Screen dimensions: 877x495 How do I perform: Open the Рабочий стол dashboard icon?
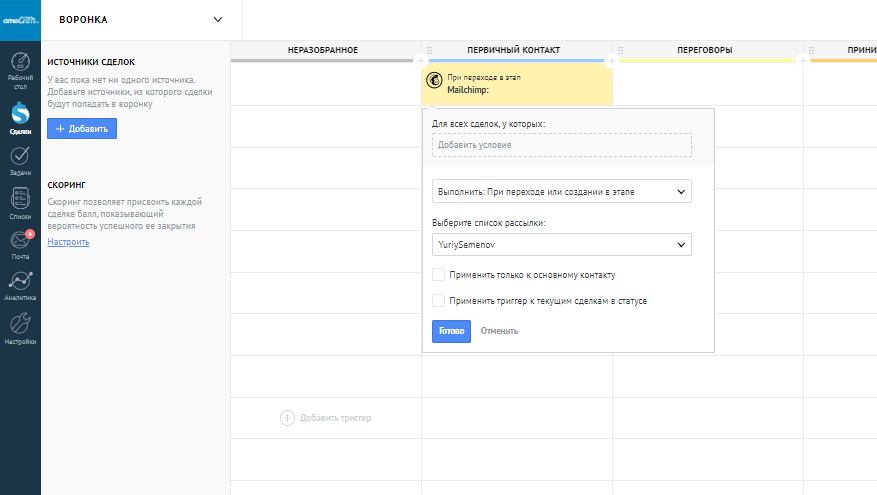[20, 69]
